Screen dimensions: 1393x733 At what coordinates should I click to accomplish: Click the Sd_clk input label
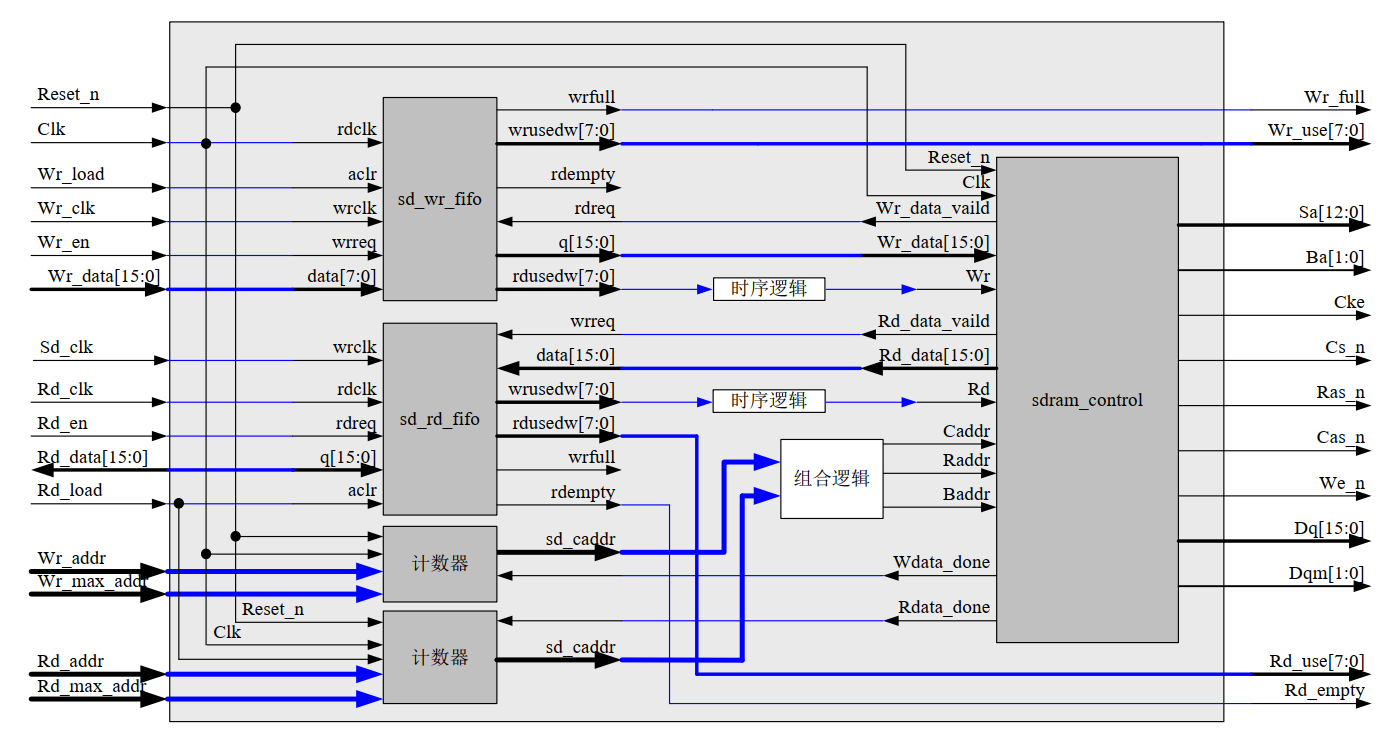click(x=65, y=348)
